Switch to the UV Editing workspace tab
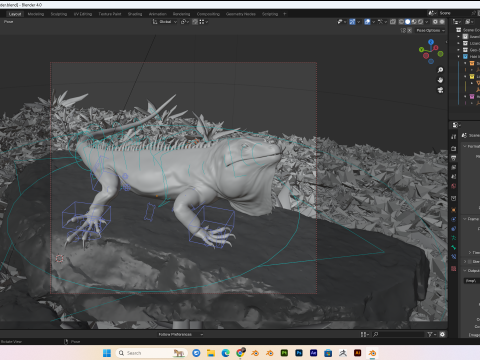Screen dimensions: 480x360 (x=83, y=14)
